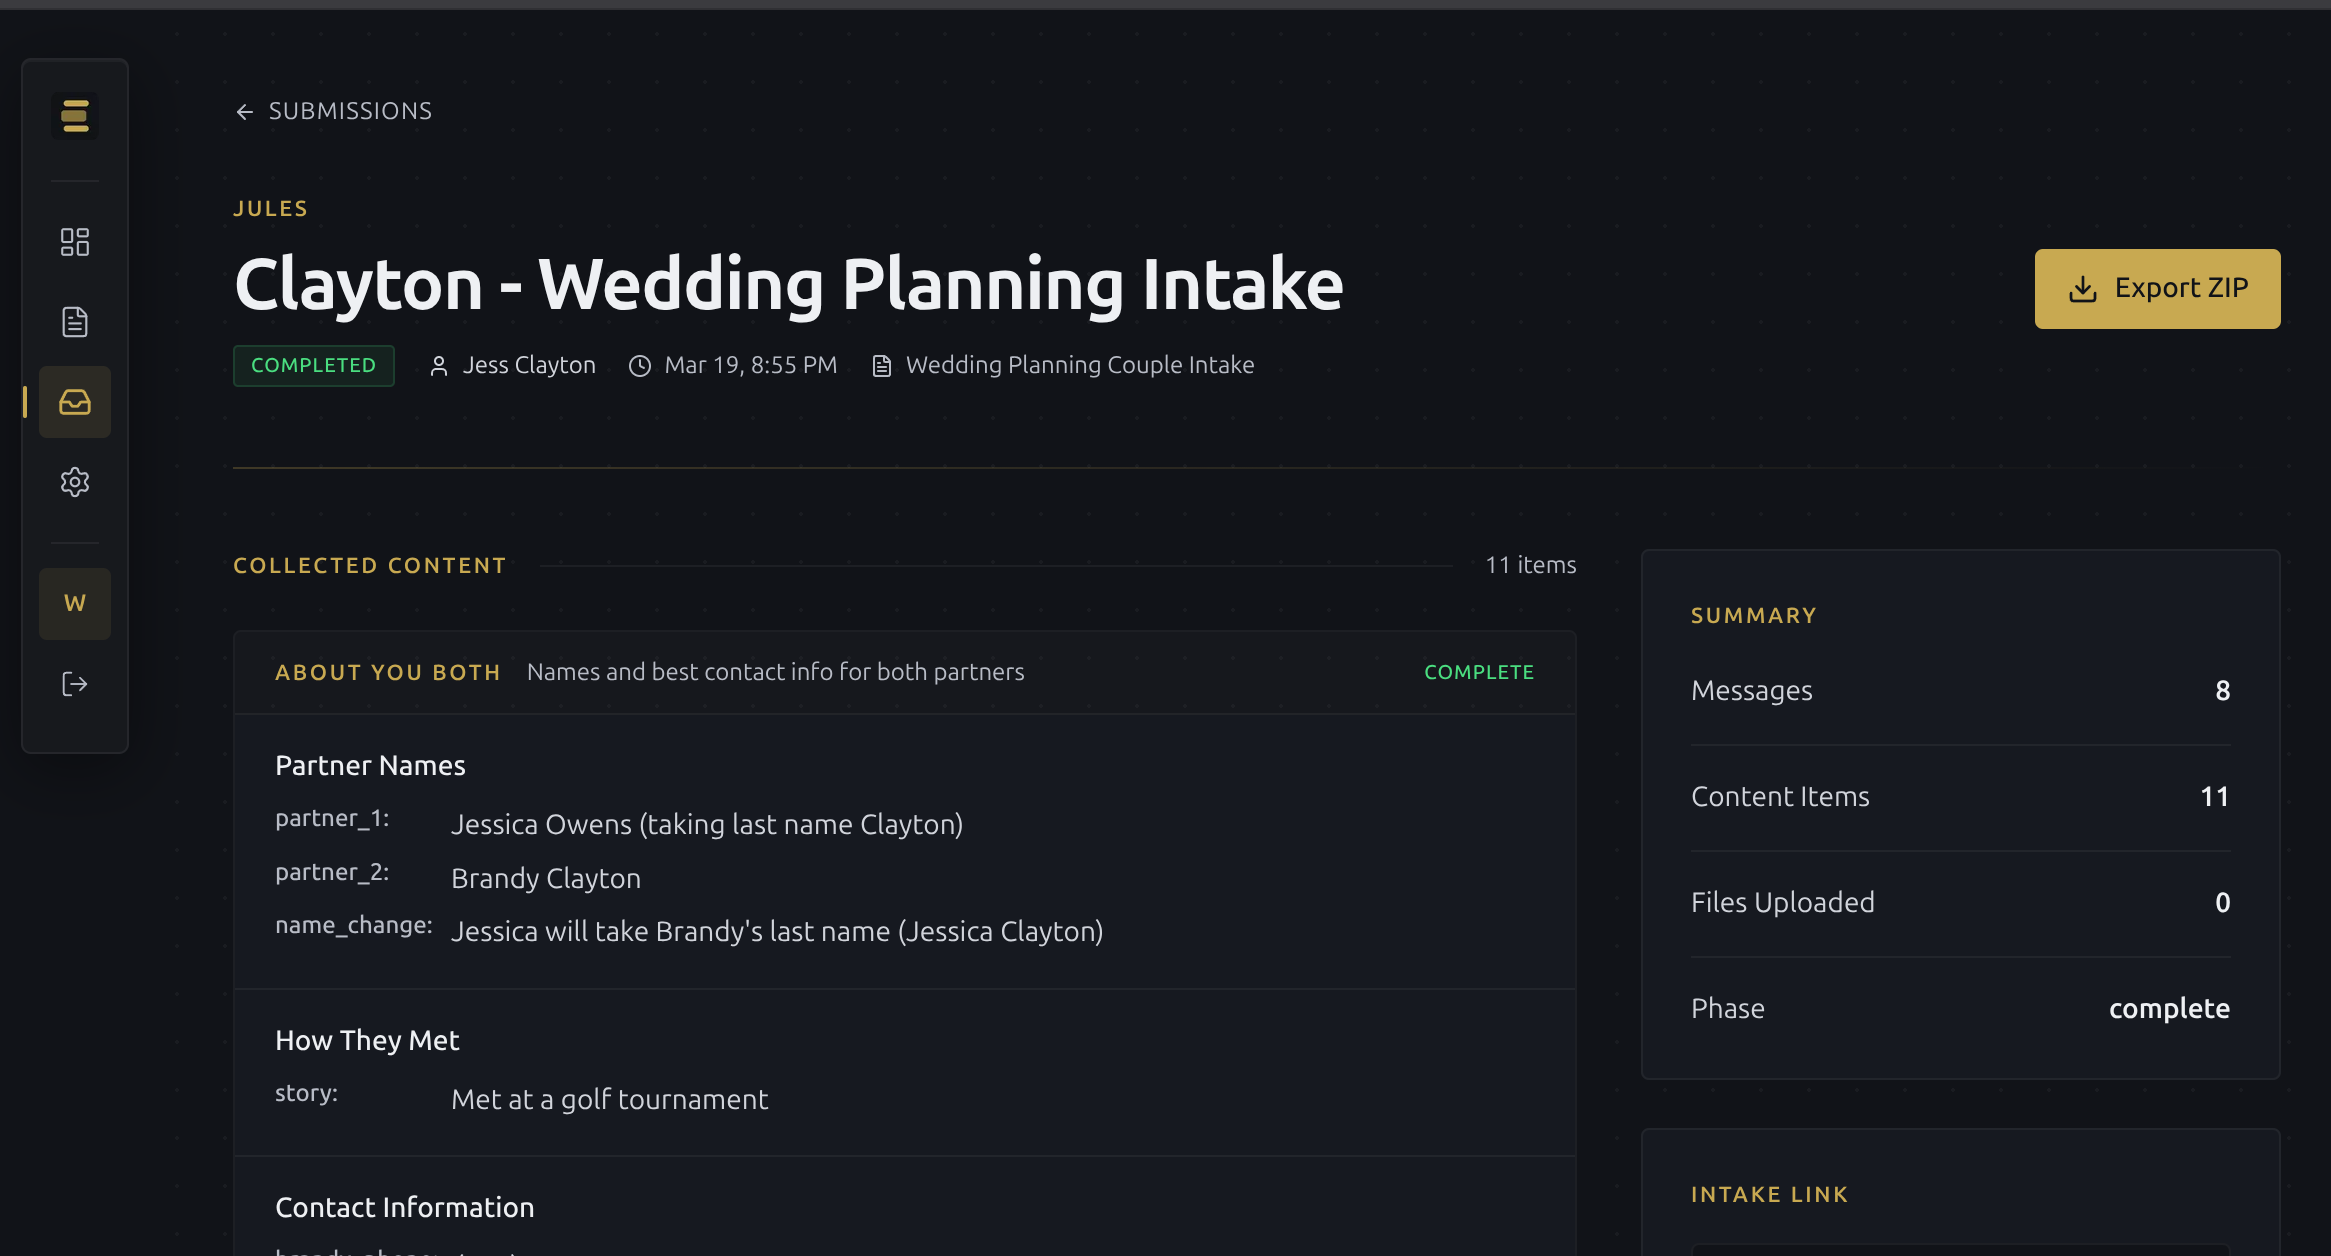Click the Content Items row in Summary

click(x=1959, y=797)
